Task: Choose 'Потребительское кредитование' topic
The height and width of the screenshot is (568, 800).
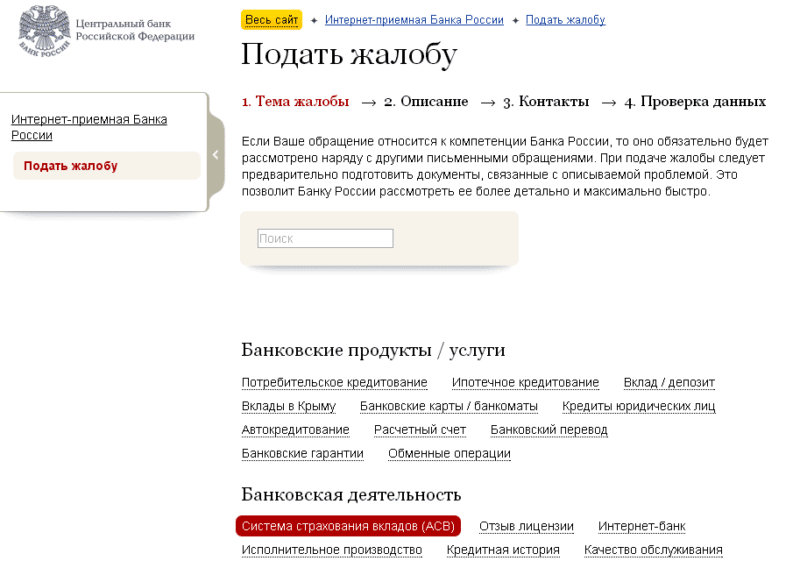Action: [334, 383]
